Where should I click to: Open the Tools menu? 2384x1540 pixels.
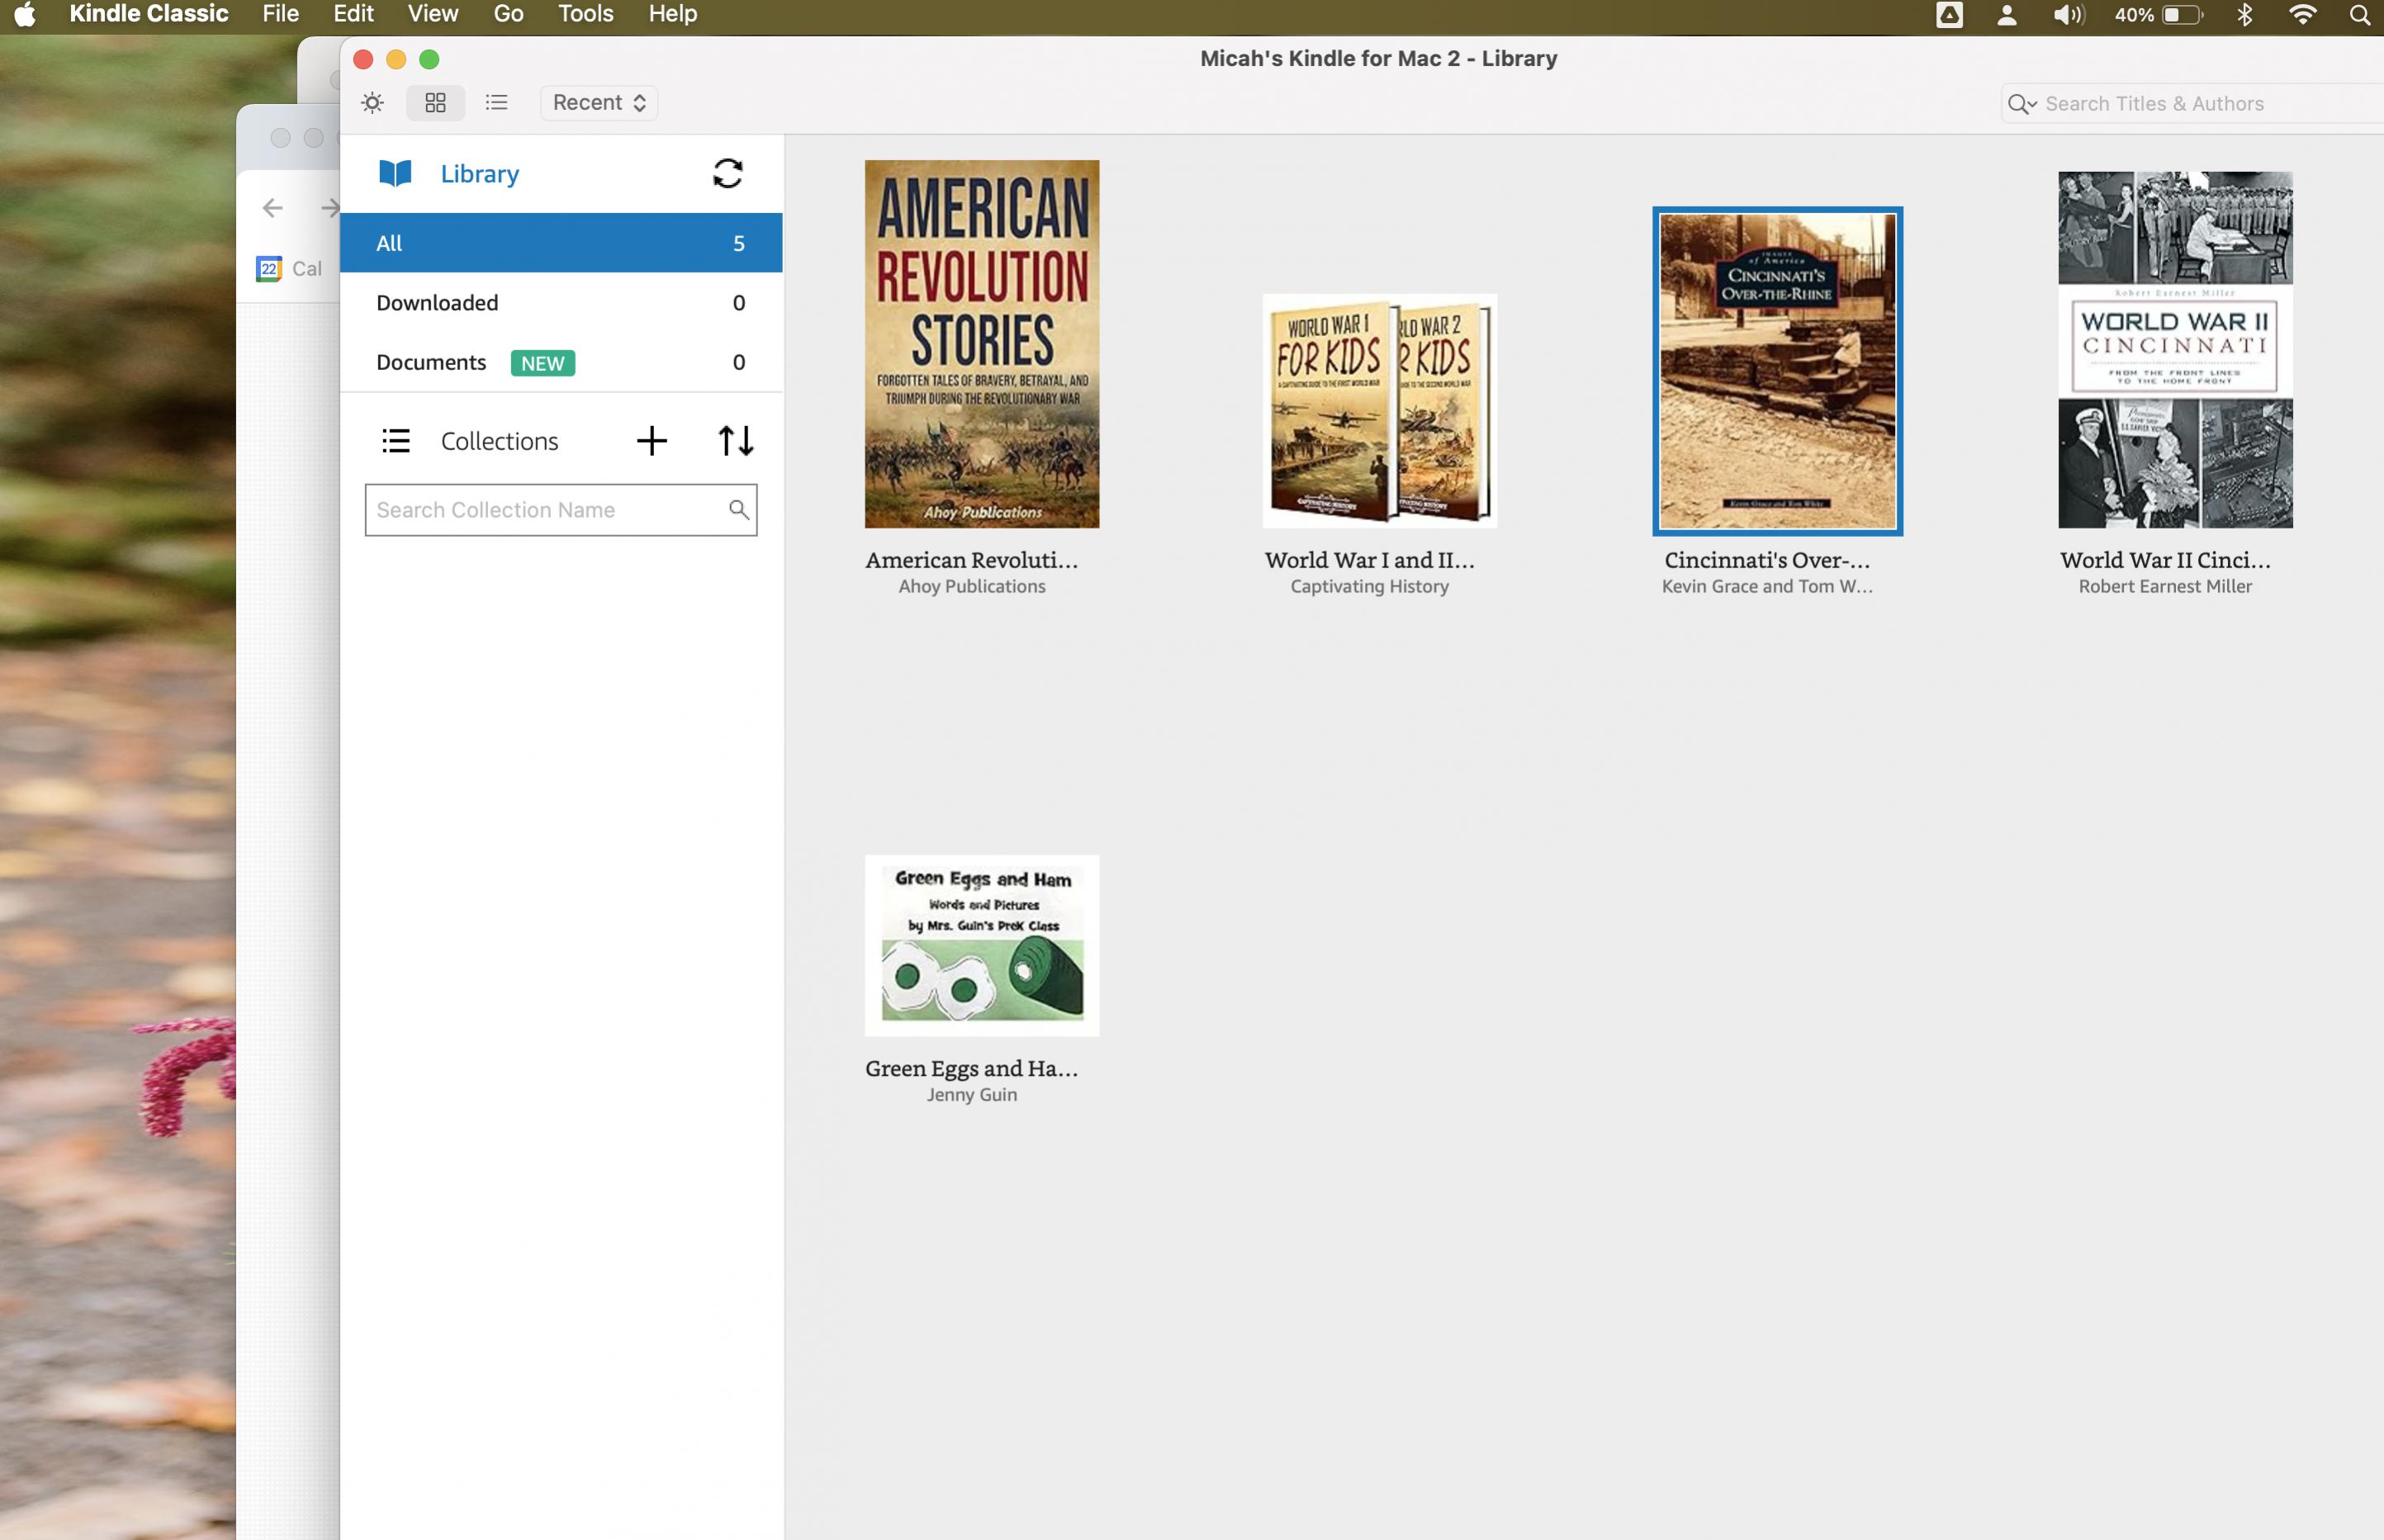pyautogui.click(x=585, y=14)
